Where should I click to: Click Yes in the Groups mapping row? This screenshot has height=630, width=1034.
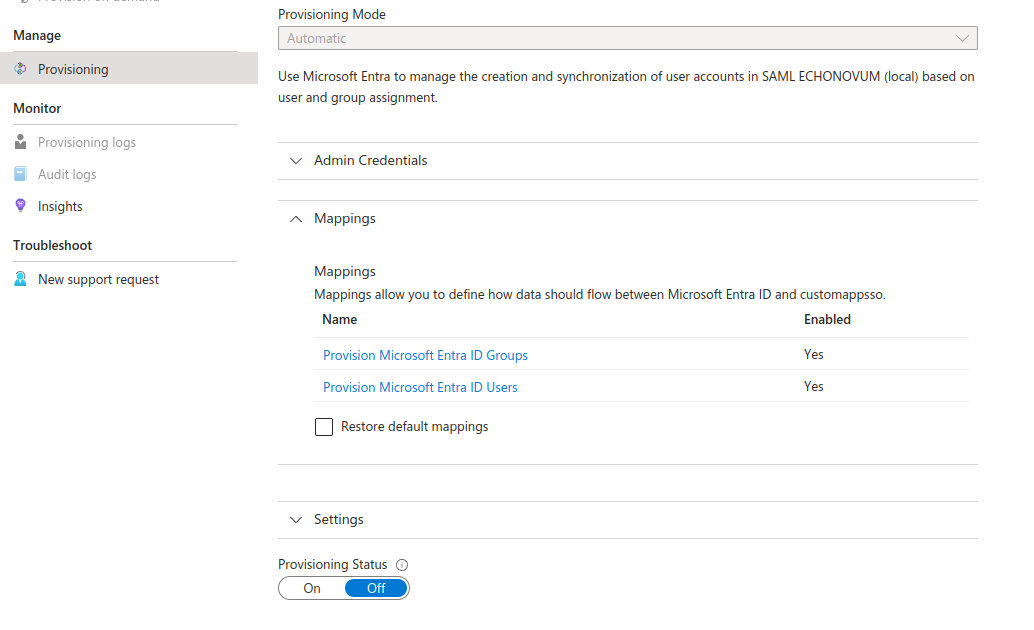(x=814, y=354)
